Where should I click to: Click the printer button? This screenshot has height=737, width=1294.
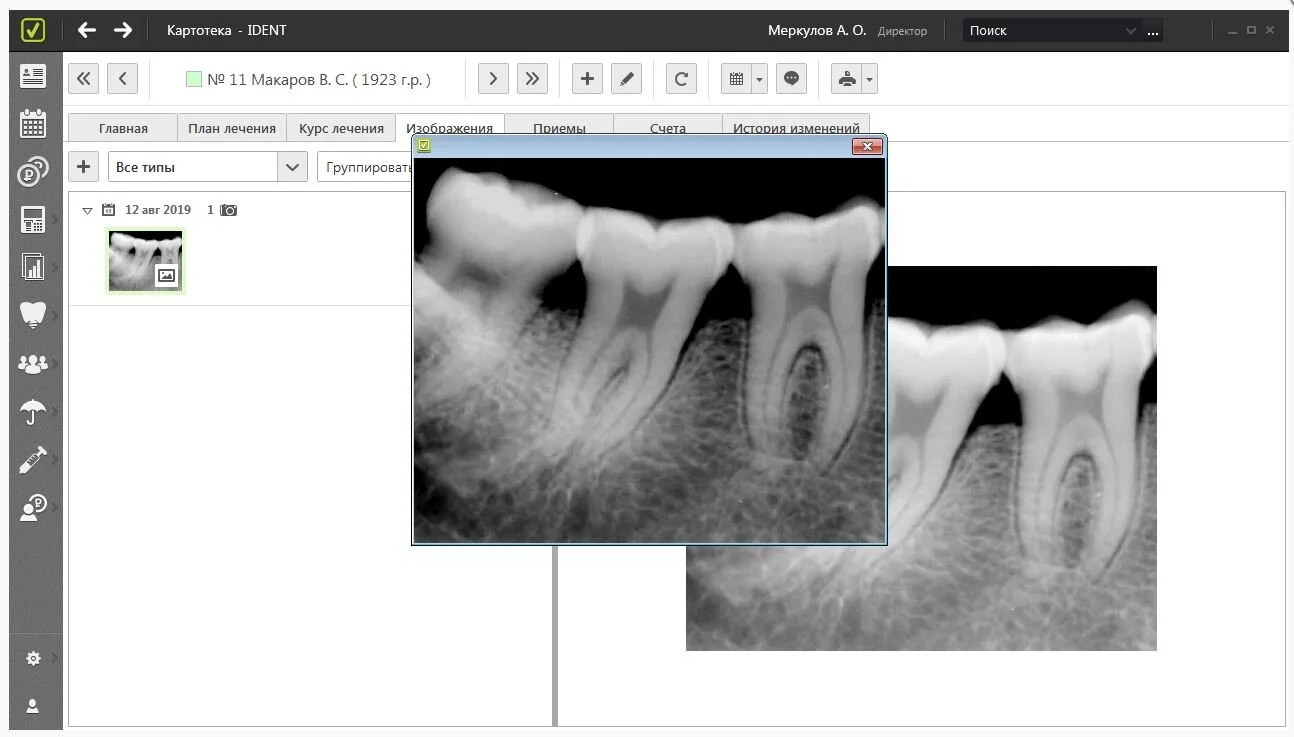click(x=847, y=79)
